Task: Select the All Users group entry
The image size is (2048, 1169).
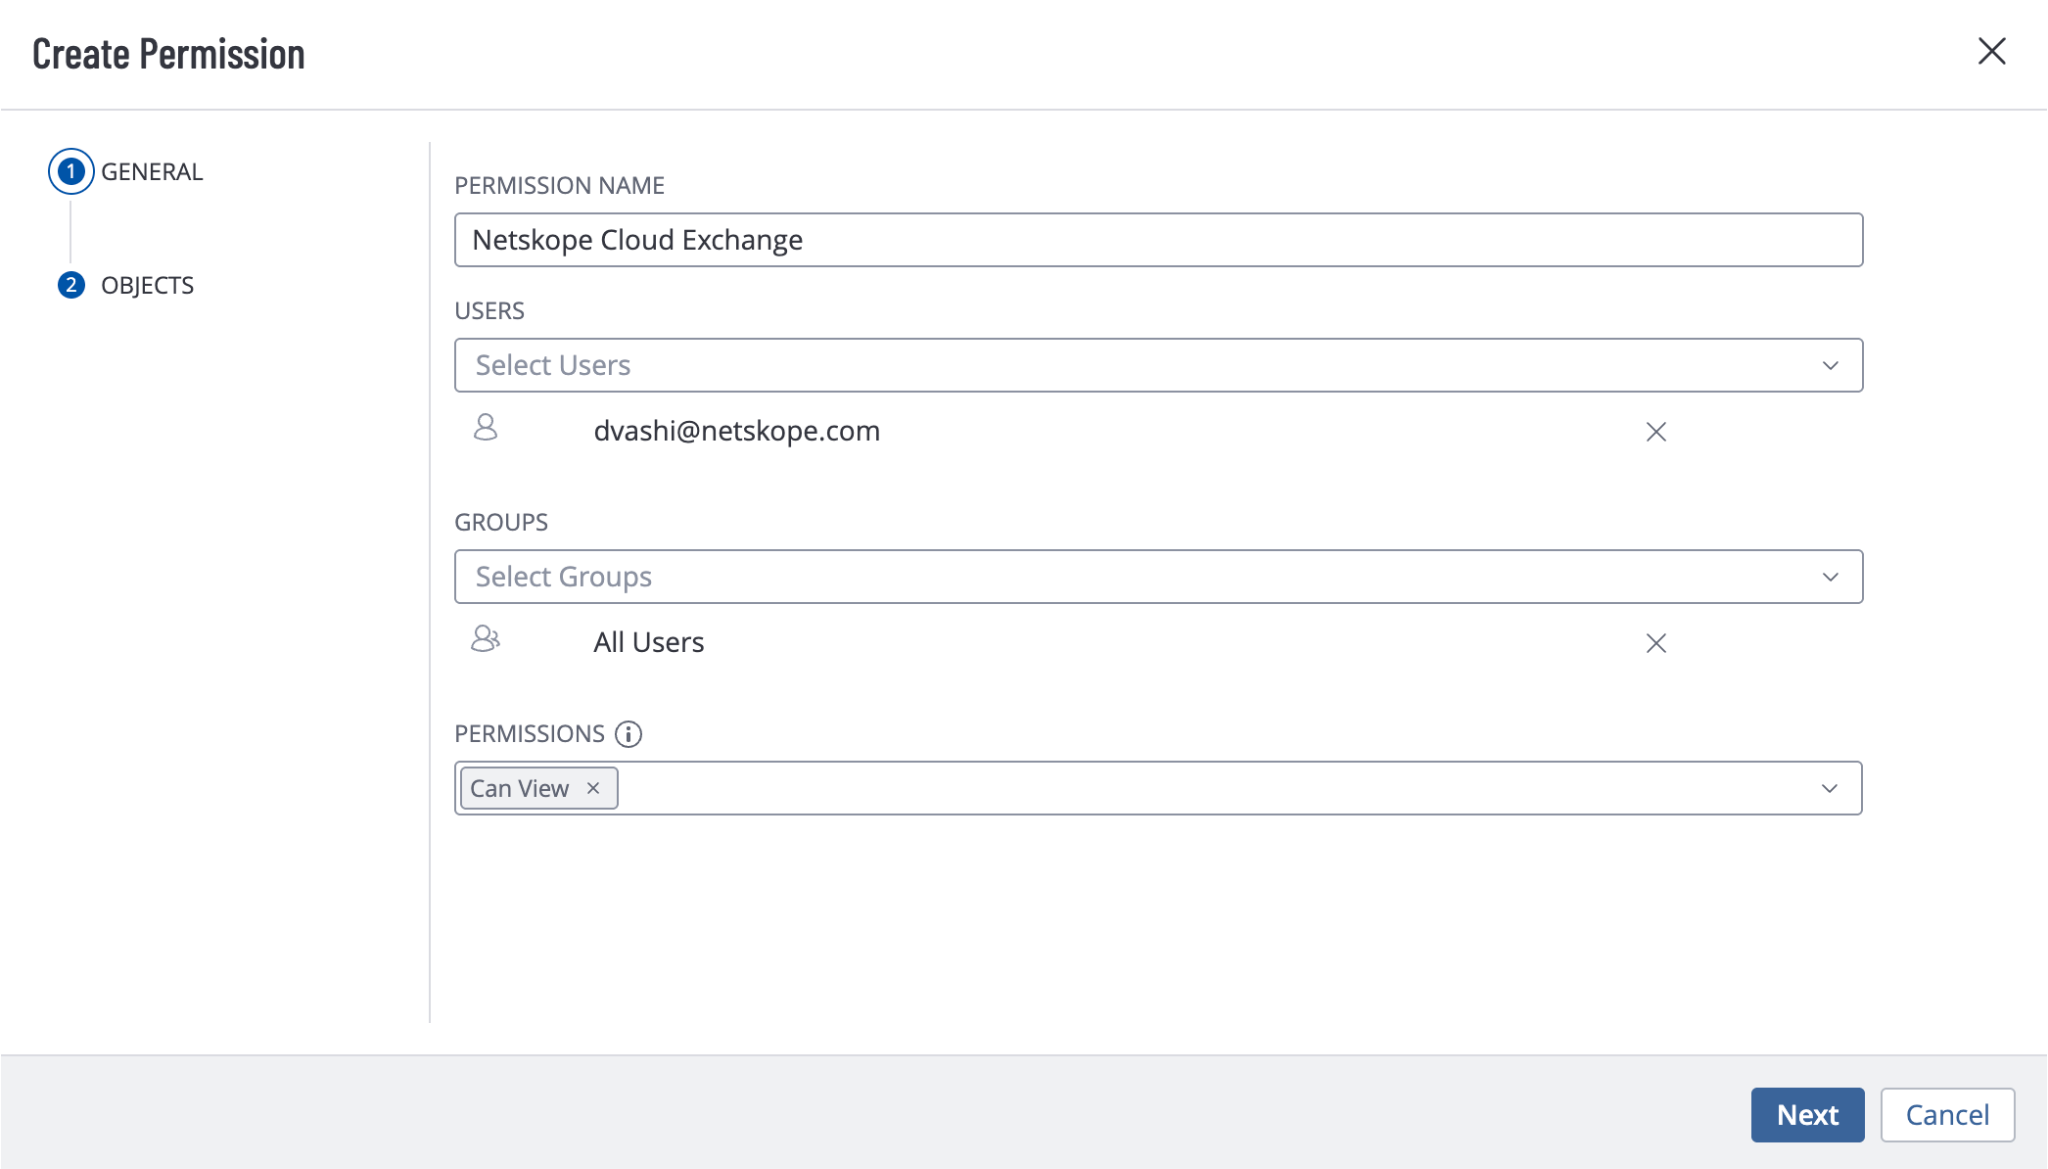Action: pyautogui.click(x=649, y=642)
